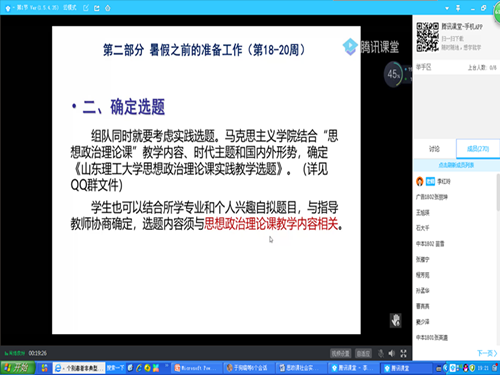This screenshot has height=375, width=500.
Task: Click the raise-hand icon on slide
Action: [x=396, y=321]
